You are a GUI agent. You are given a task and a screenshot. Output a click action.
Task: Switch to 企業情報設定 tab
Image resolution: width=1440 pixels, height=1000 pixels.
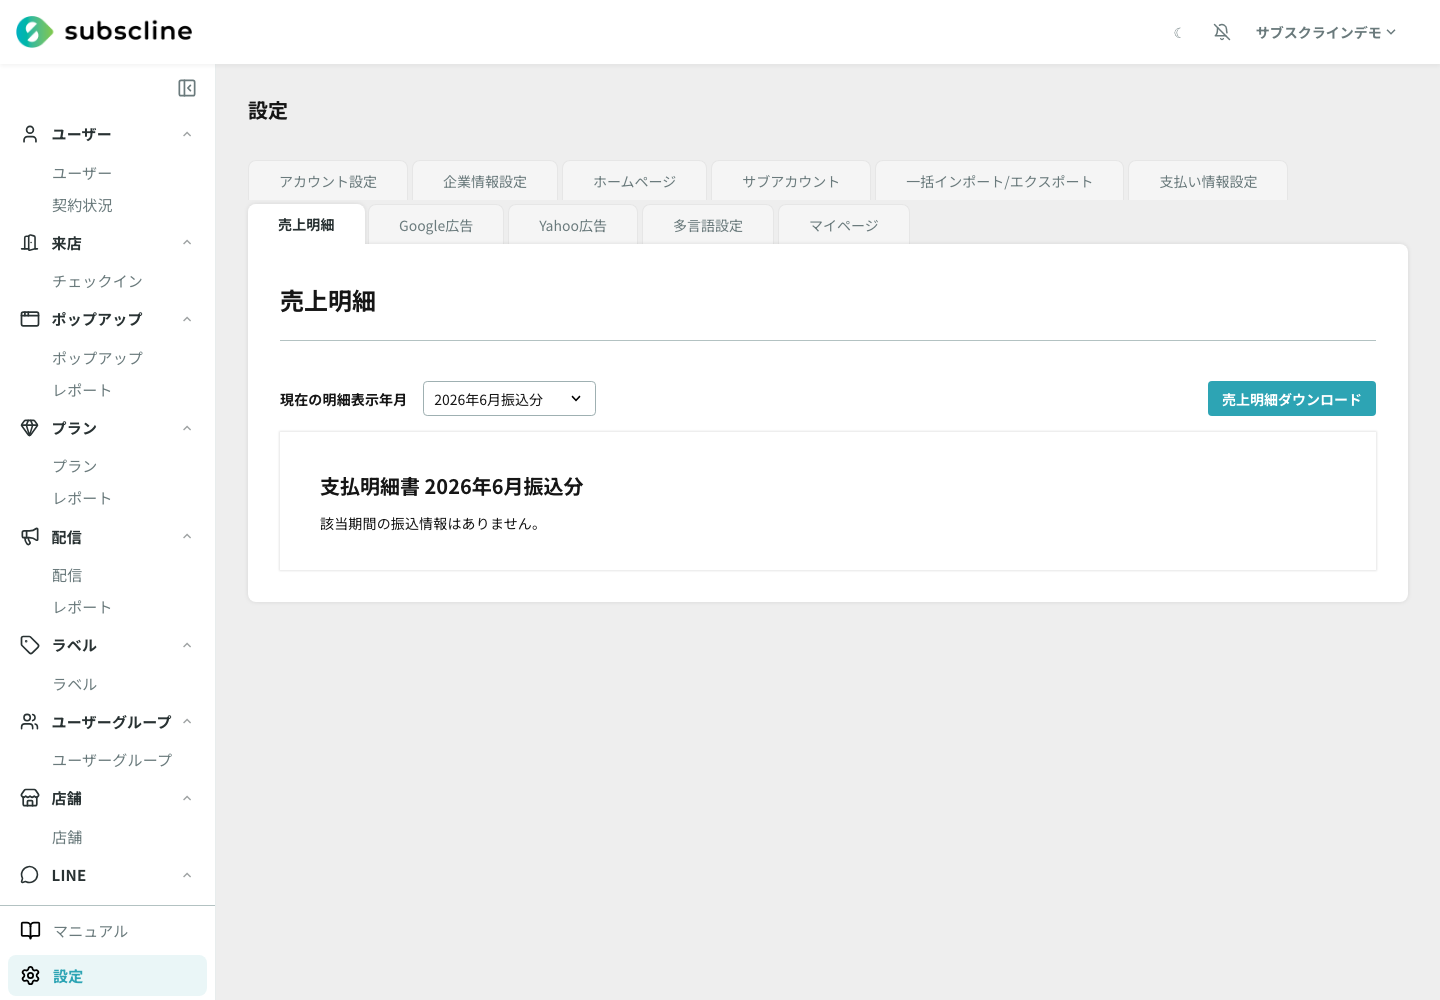(485, 181)
